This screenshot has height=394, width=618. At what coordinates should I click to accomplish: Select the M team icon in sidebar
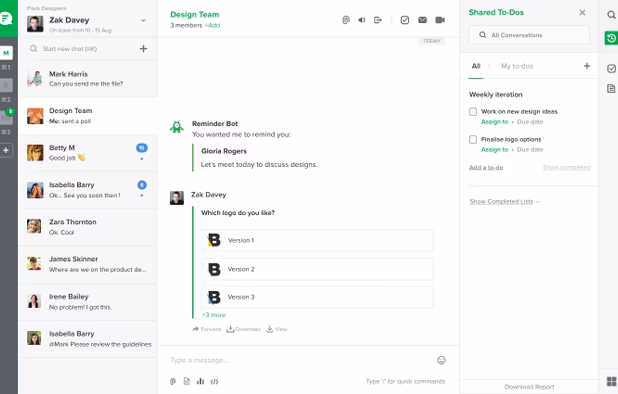click(x=6, y=53)
